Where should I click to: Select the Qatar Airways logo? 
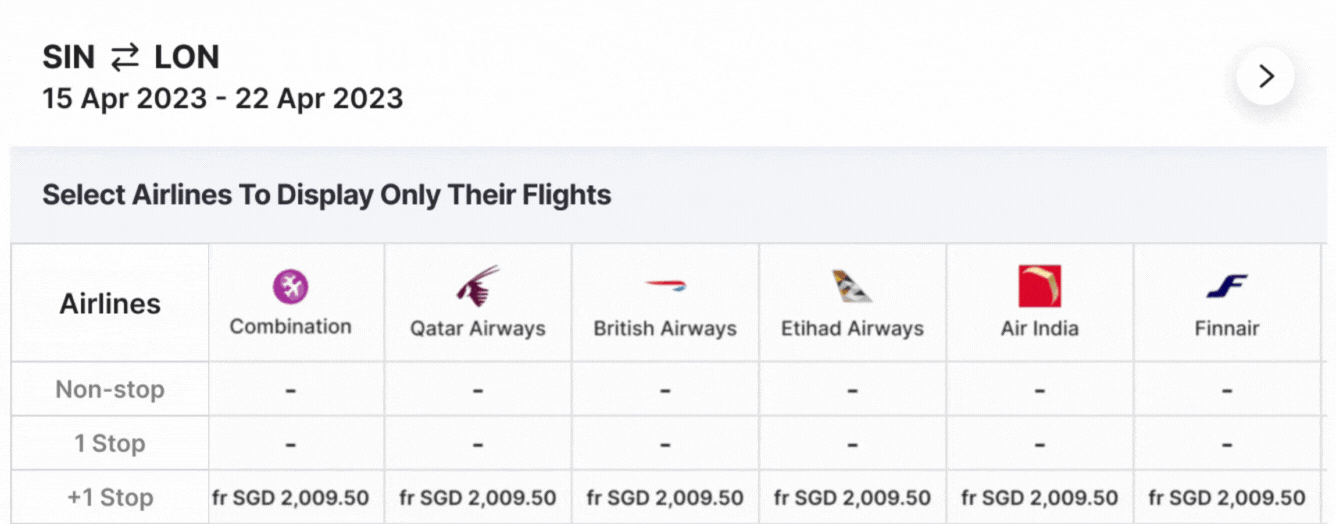tap(478, 286)
